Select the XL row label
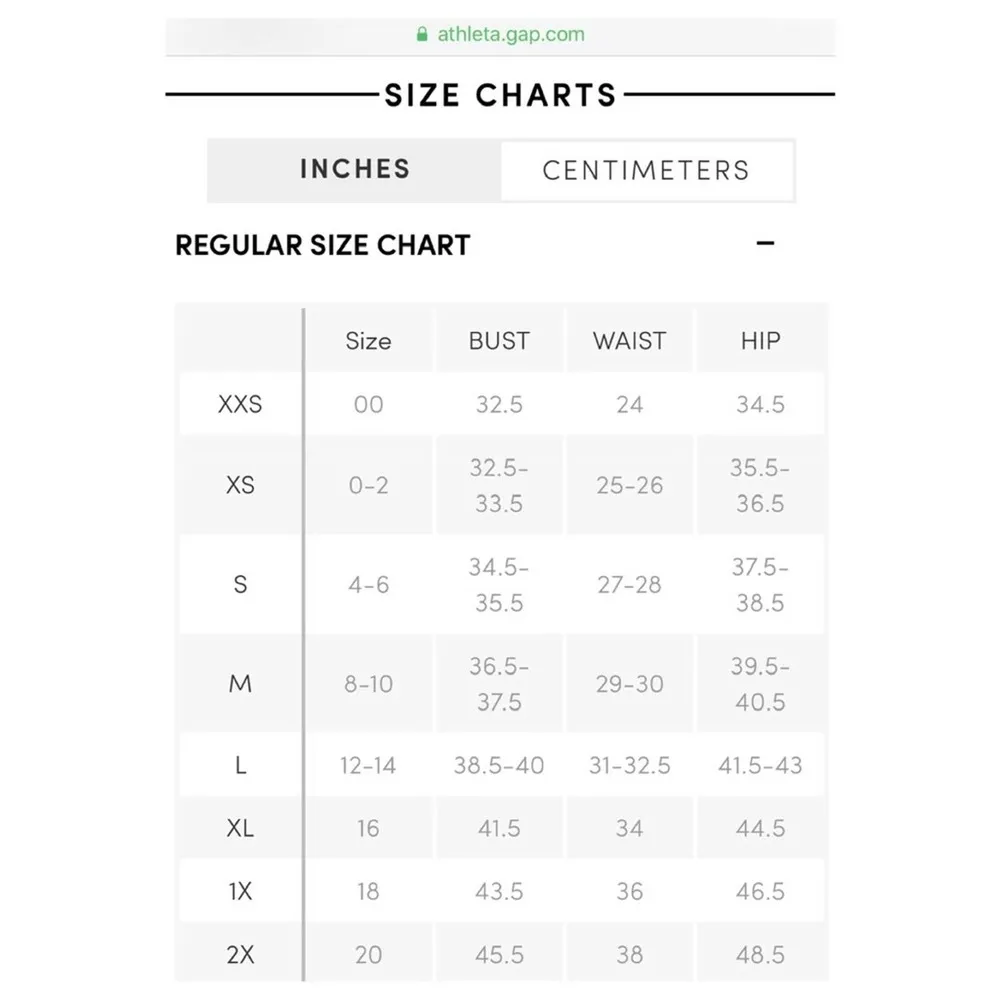This screenshot has height=1000, width=1000. tap(240, 828)
